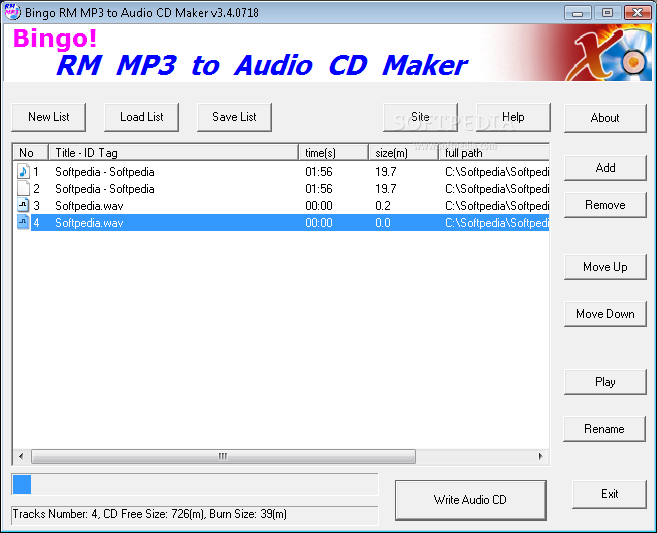Click the 19.7 size of track 1

(386, 172)
